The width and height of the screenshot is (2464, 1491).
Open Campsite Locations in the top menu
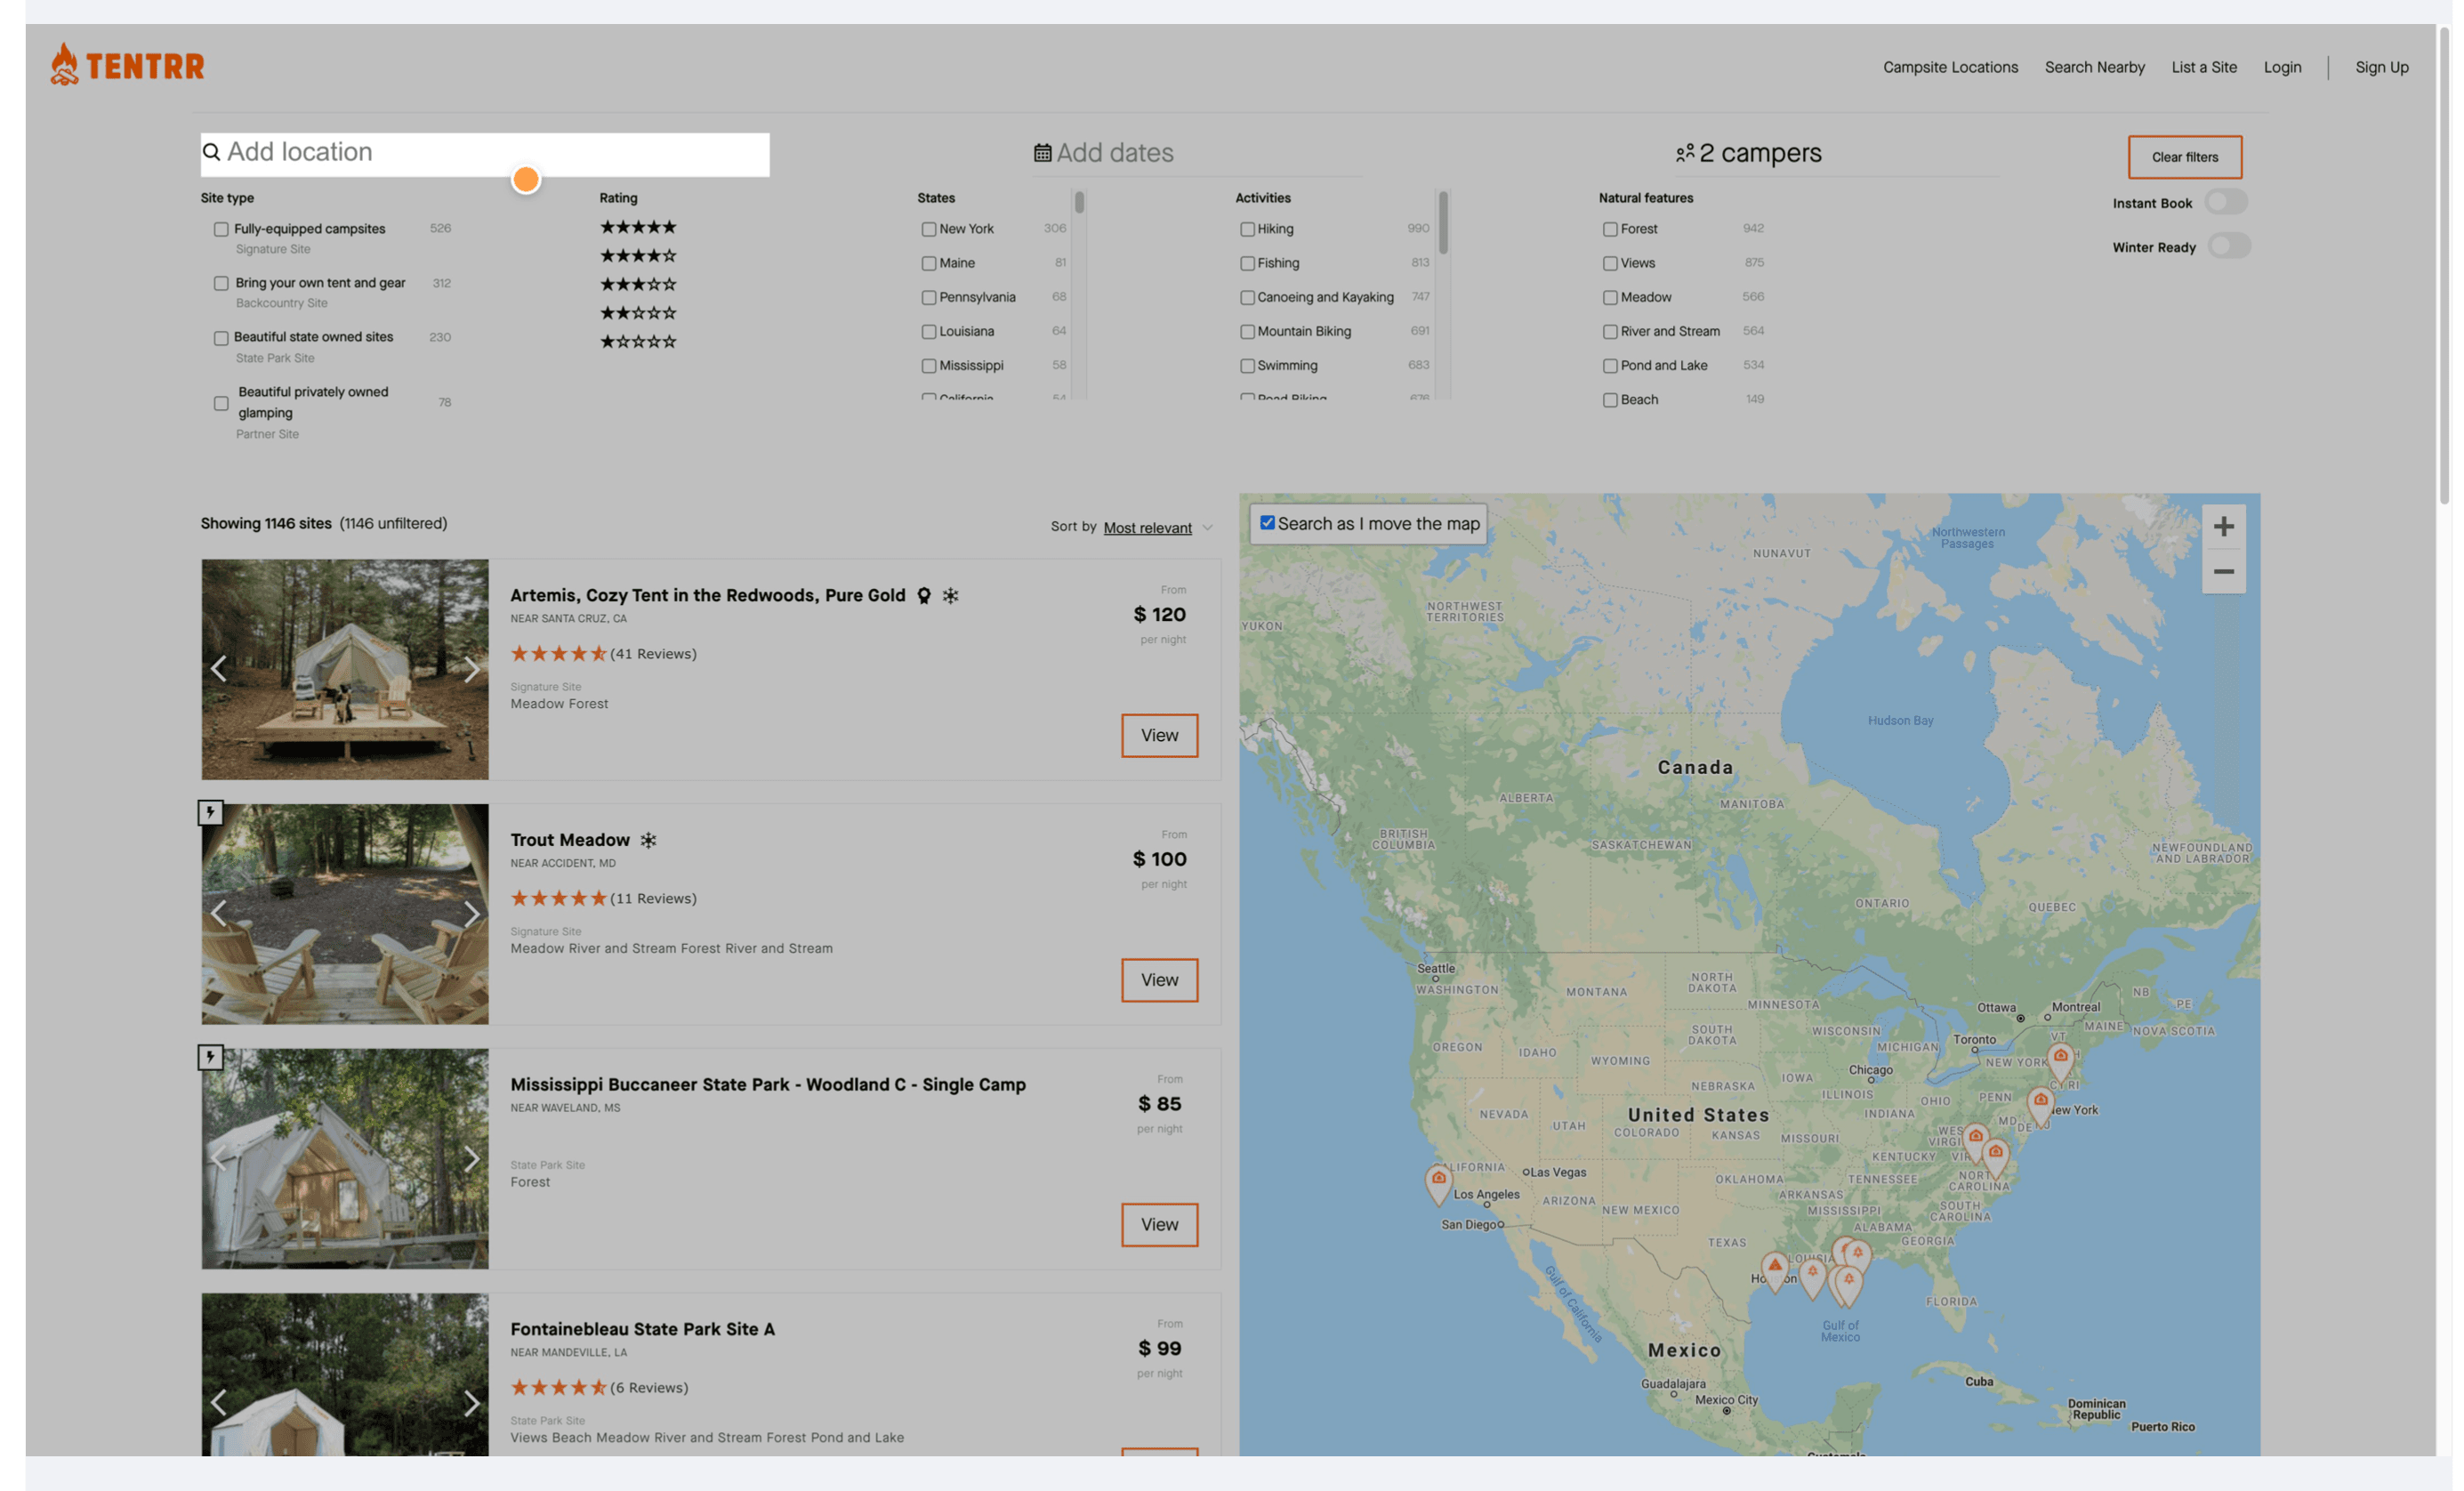1950,66
